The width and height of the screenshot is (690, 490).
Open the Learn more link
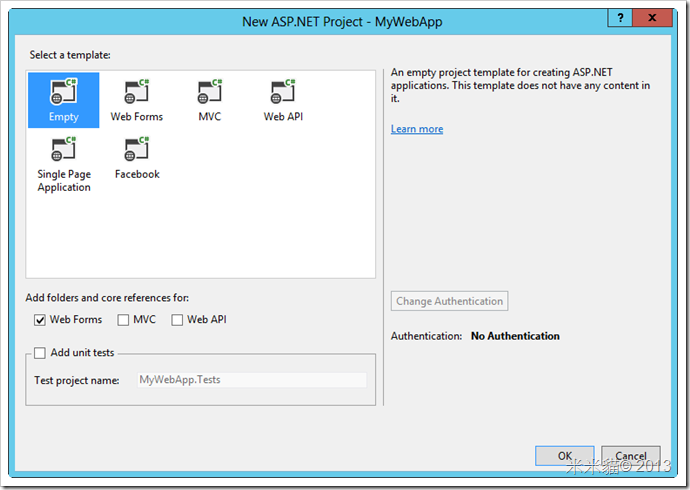tap(417, 129)
